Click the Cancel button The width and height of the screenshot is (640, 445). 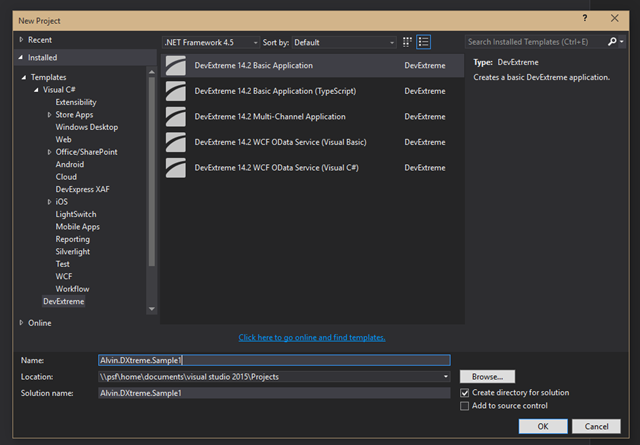(x=596, y=426)
